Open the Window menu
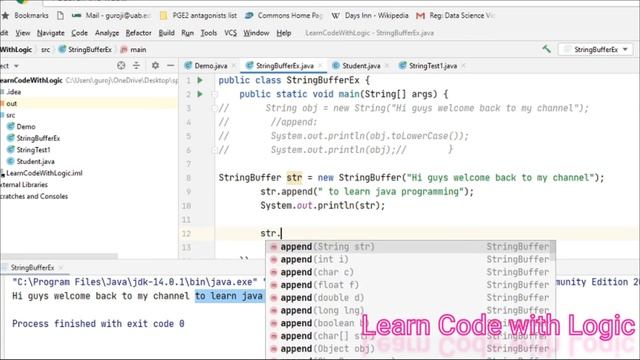The width and height of the screenshot is (640, 360). click(x=256, y=33)
